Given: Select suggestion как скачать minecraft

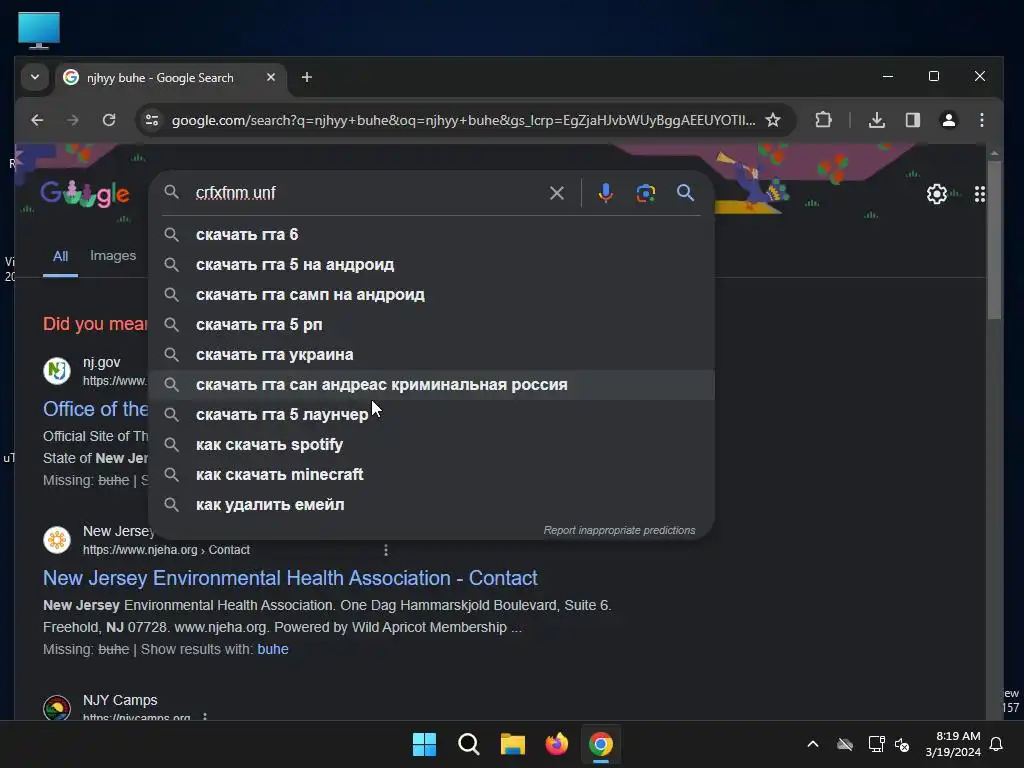Looking at the screenshot, I should [x=432, y=475].
